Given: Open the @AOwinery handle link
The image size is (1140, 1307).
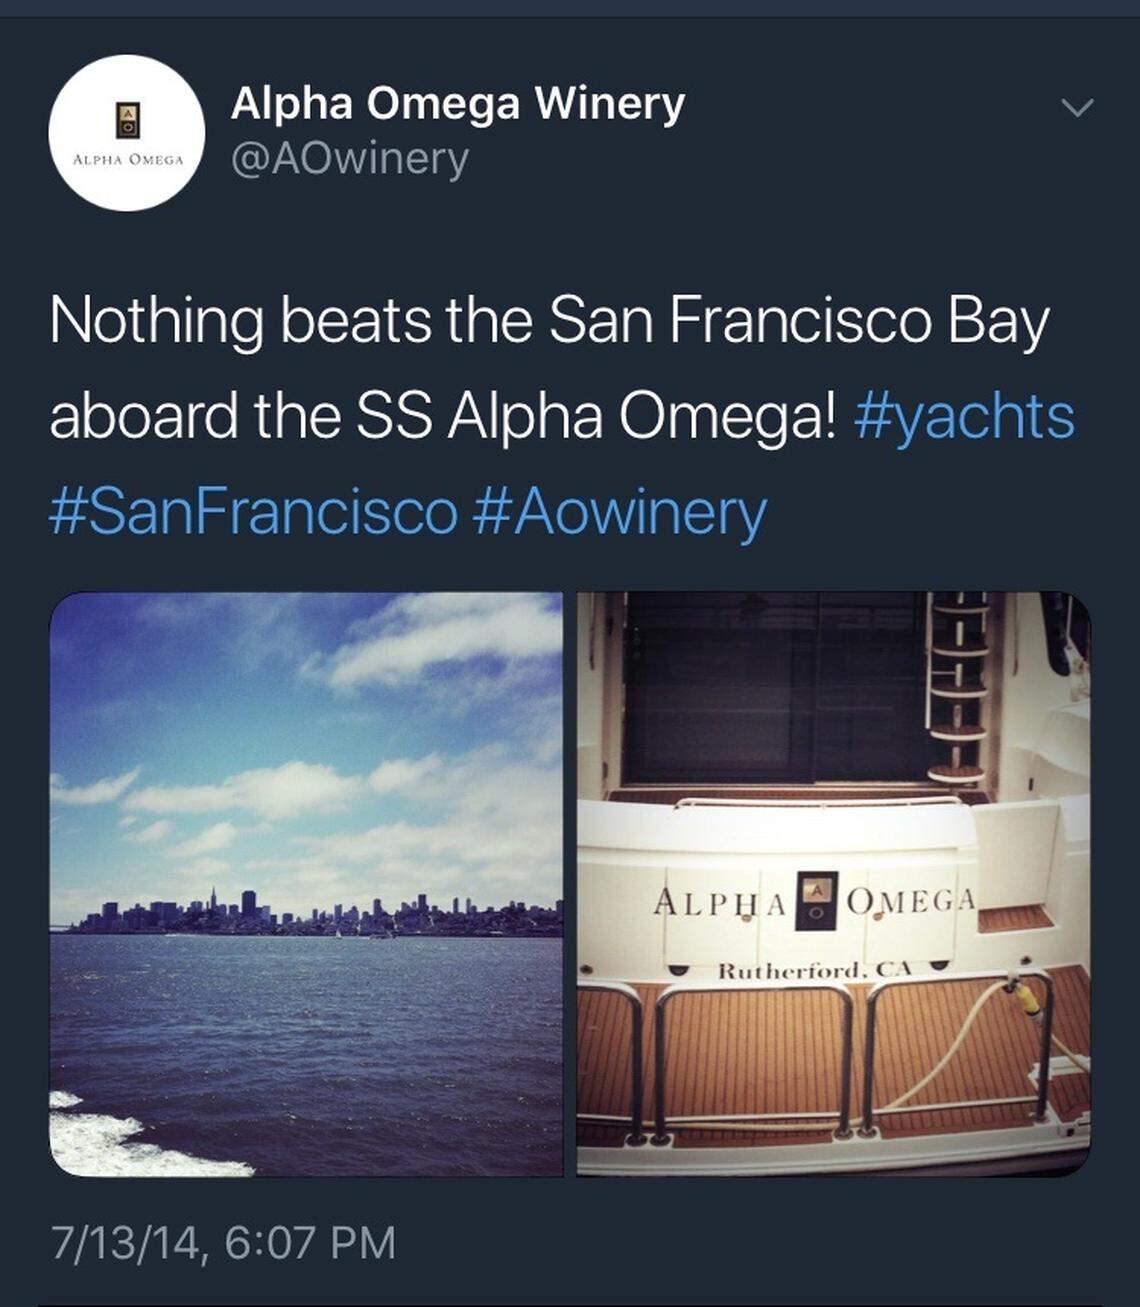Looking at the screenshot, I should click(349, 158).
